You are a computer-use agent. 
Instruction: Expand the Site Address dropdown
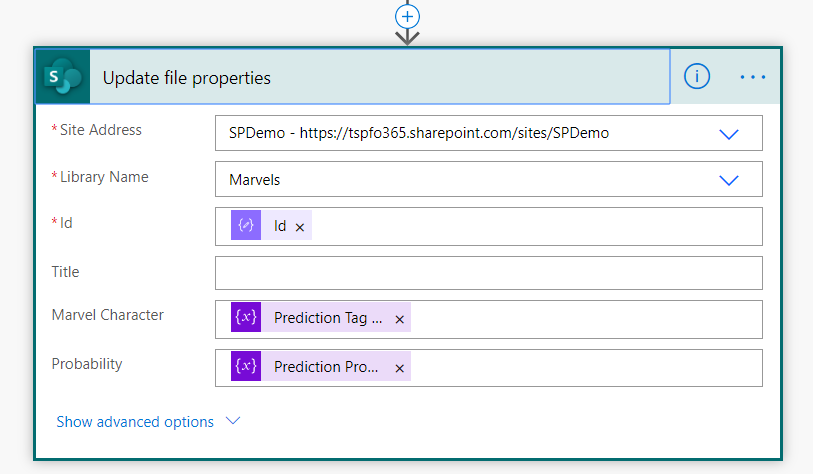pyautogui.click(x=728, y=134)
